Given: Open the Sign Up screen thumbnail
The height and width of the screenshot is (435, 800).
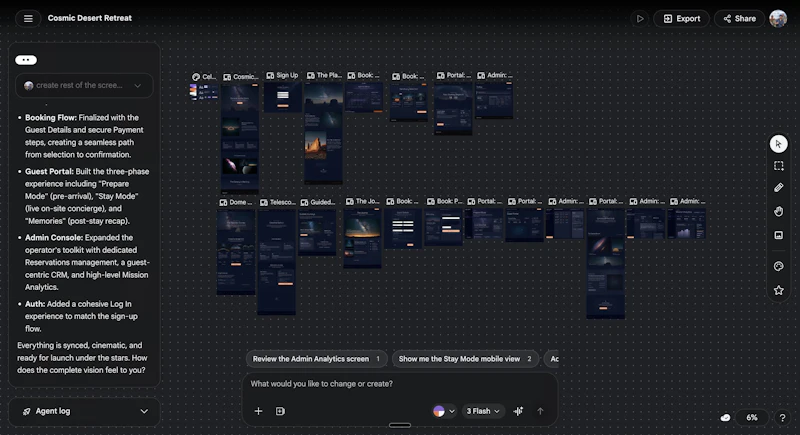Looking at the screenshot, I should pos(283,97).
